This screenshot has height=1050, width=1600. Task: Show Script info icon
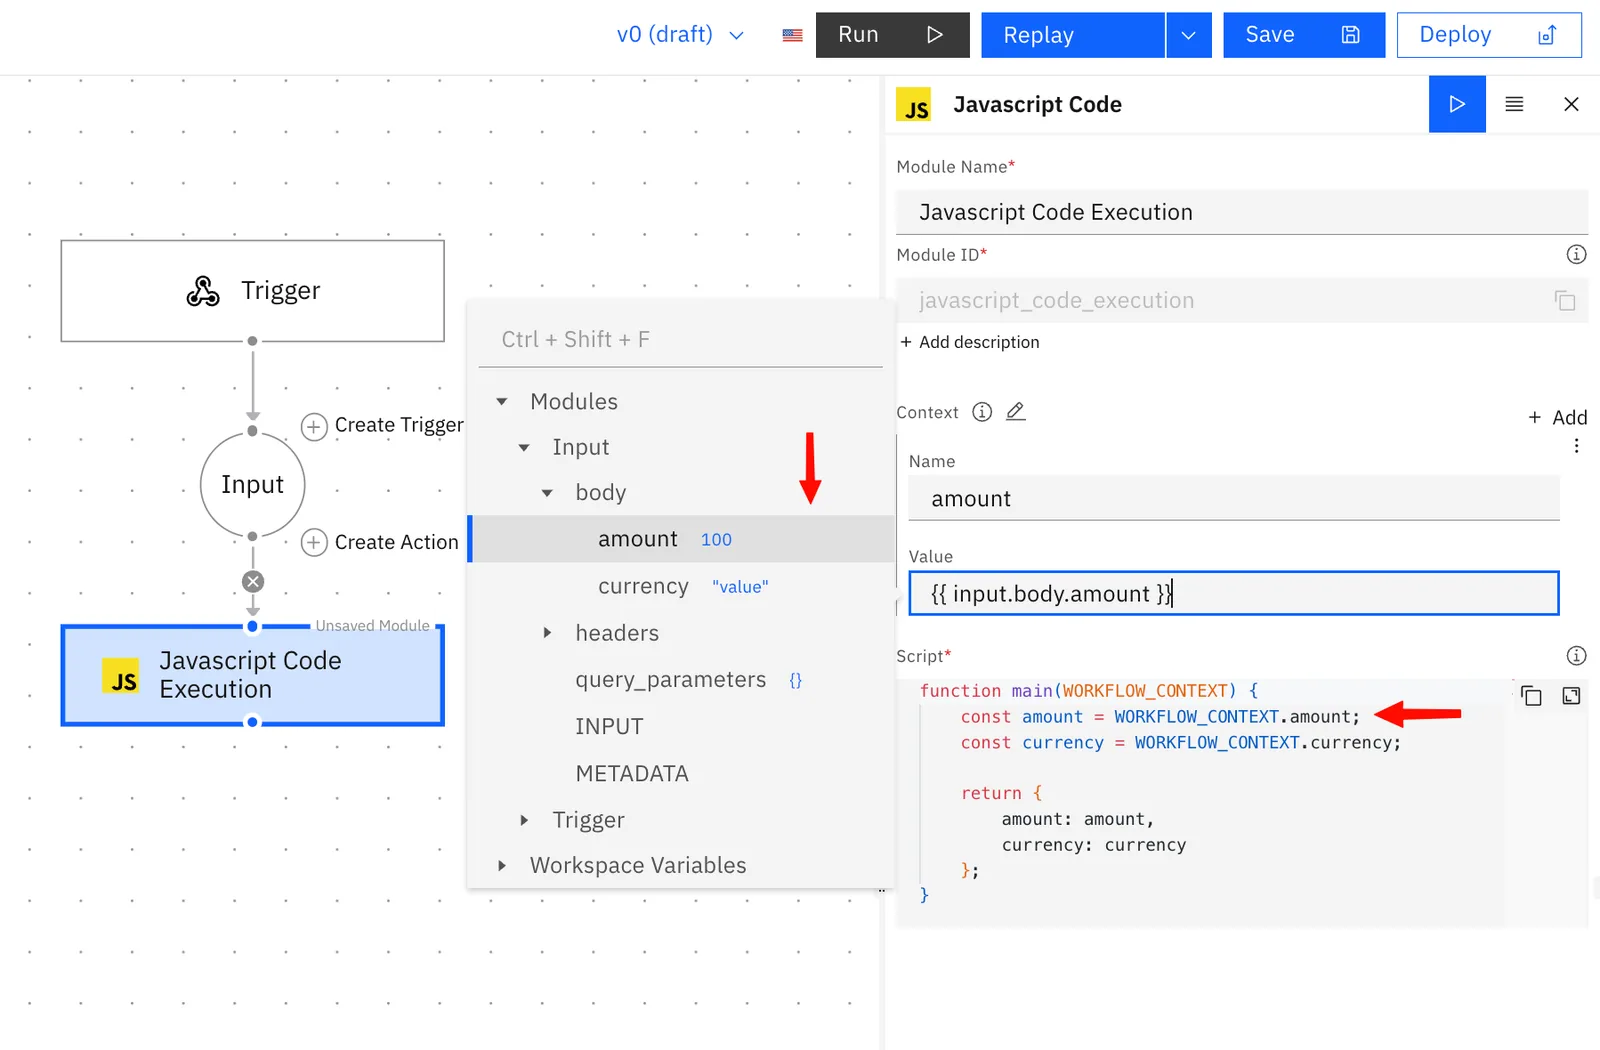click(1576, 655)
